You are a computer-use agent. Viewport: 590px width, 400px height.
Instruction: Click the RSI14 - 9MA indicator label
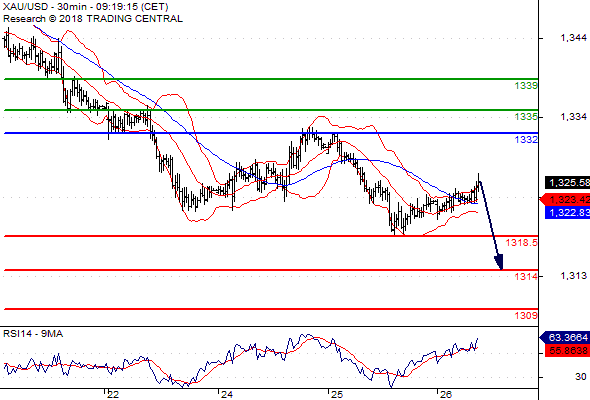pos(33,334)
